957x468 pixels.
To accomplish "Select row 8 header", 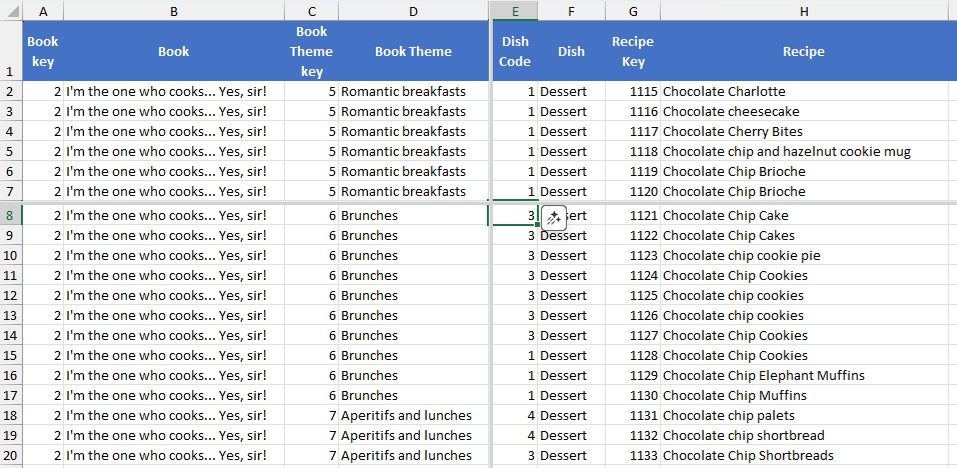I will tap(11, 216).
